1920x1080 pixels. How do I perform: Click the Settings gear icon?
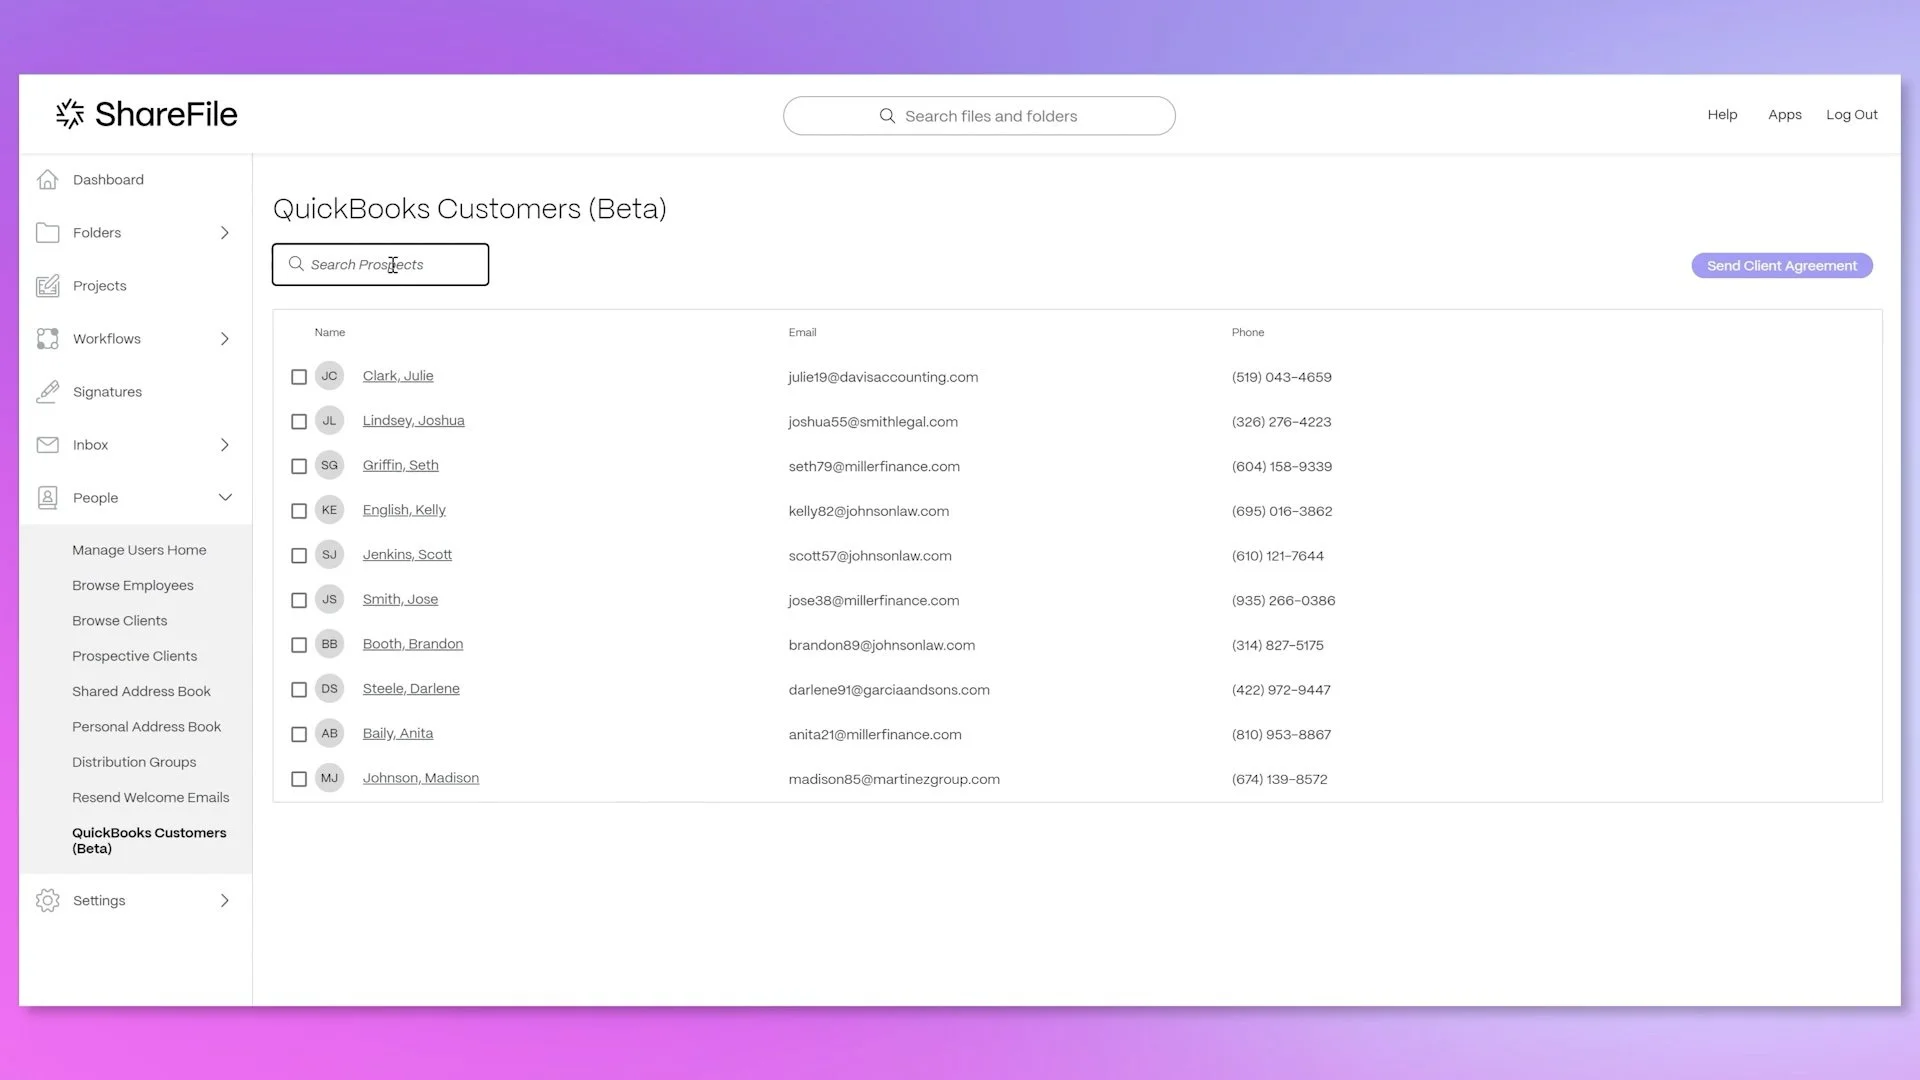click(x=47, y=901)
